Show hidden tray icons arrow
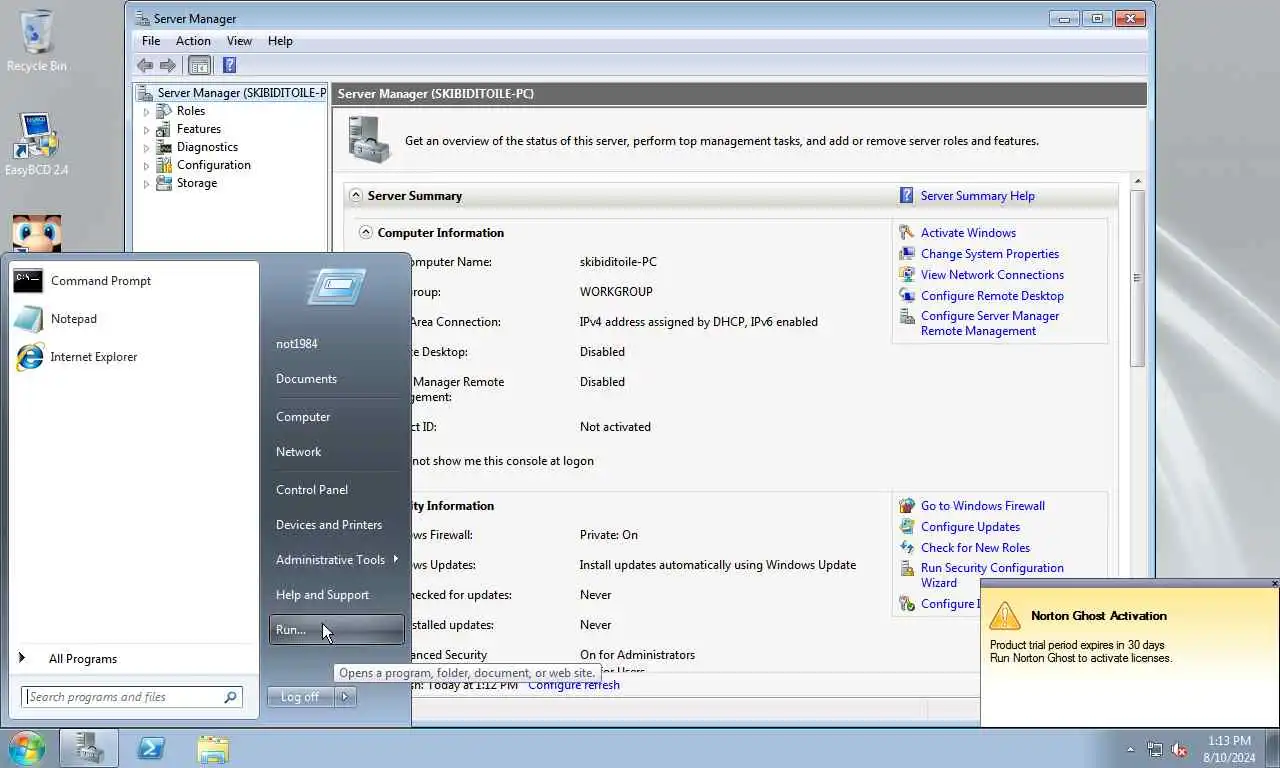1280x768 pixels. pos(1130,749)
